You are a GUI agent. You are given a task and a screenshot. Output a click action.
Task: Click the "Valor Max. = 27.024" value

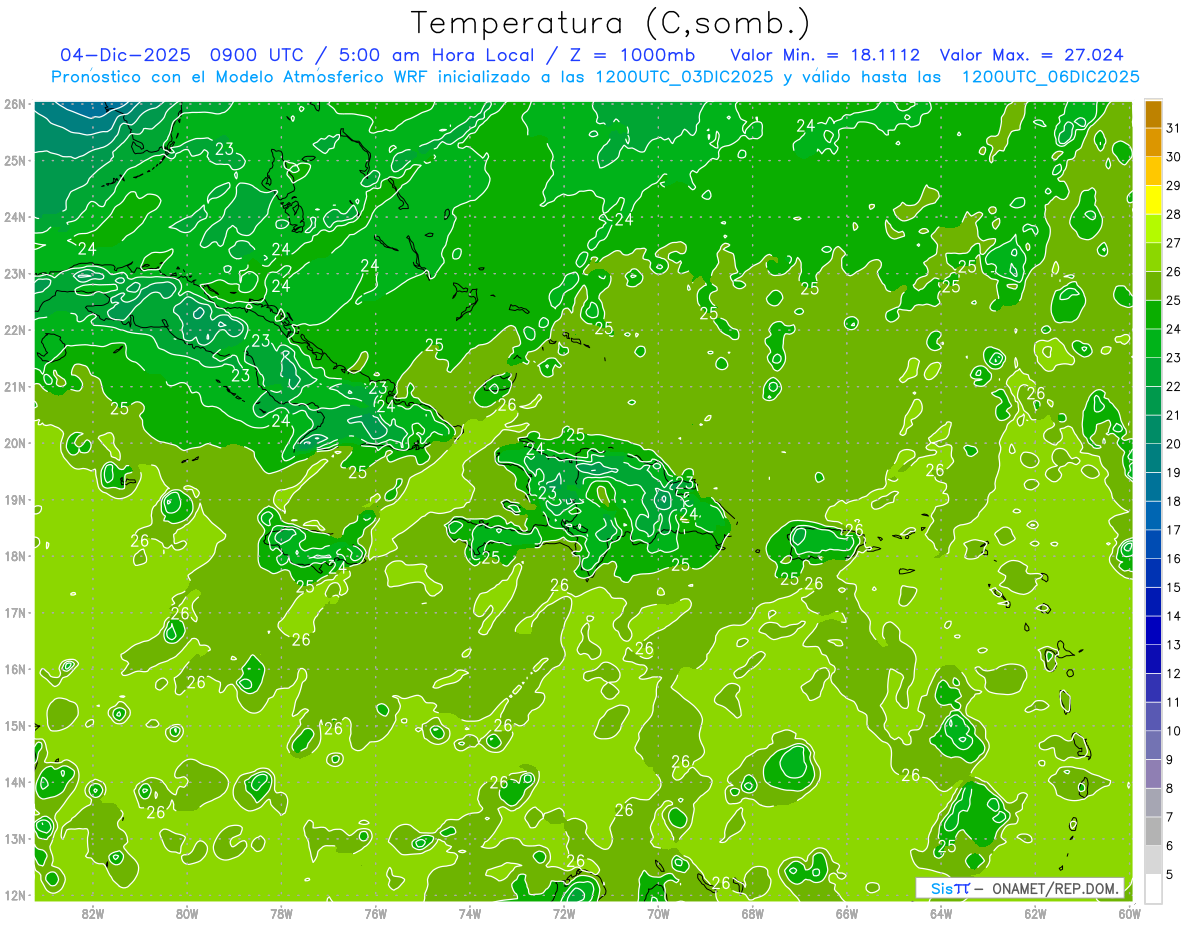click(x=1031, y=54)
